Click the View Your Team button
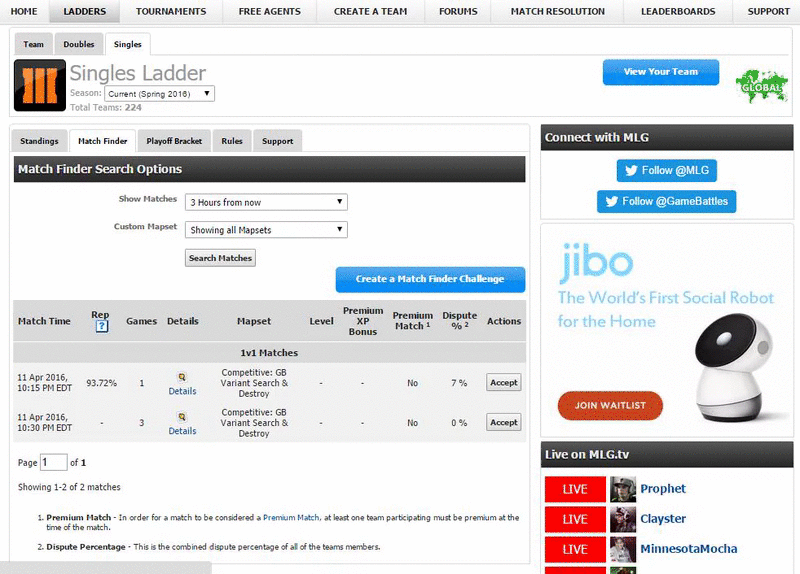Viewport: 800px width, 574px height. (x=661, y=72)
